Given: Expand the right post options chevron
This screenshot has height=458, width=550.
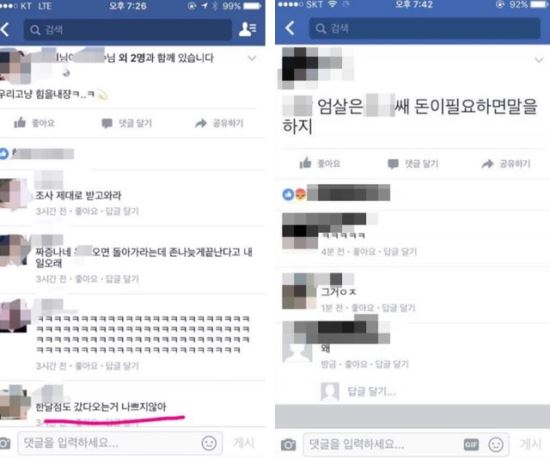Looking at the screenshot, I should 539,60.
